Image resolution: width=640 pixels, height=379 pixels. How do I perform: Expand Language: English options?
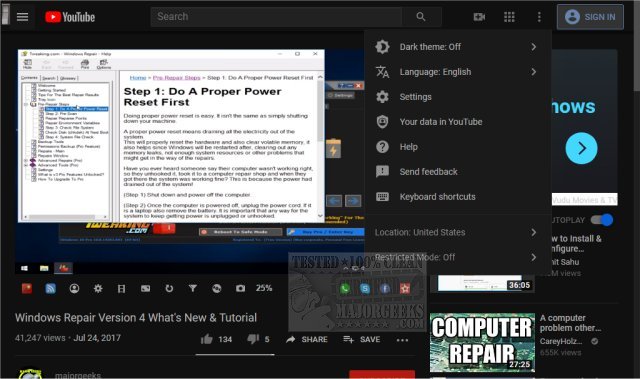(456, 72)
